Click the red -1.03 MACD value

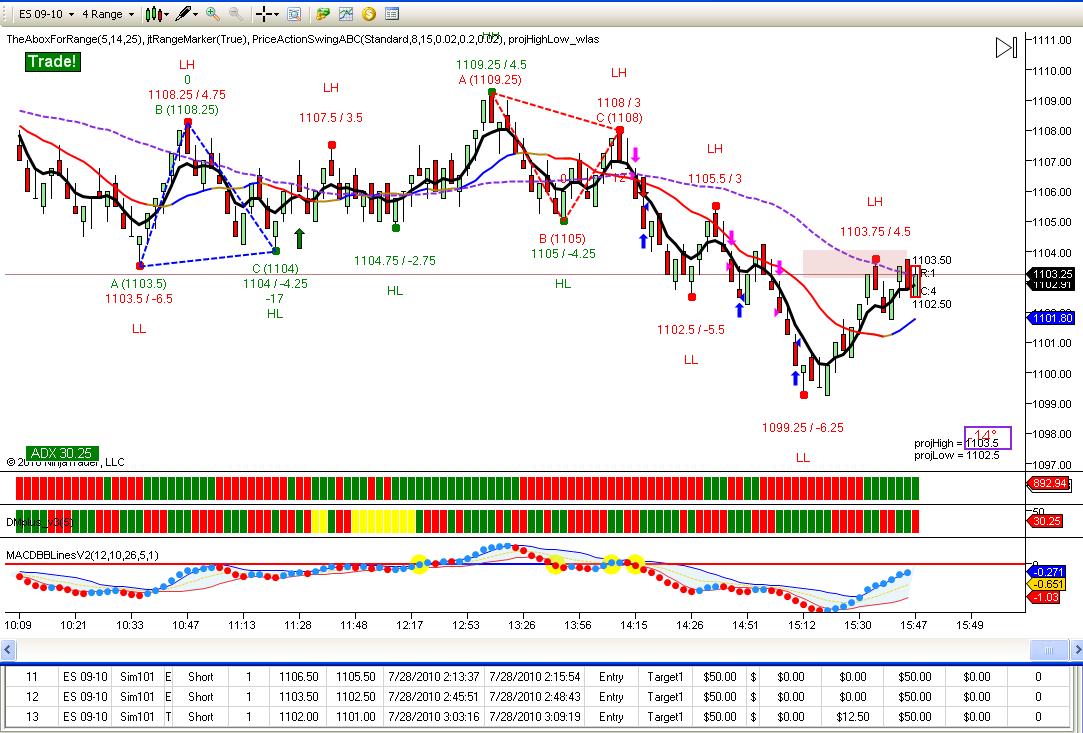1046,597
